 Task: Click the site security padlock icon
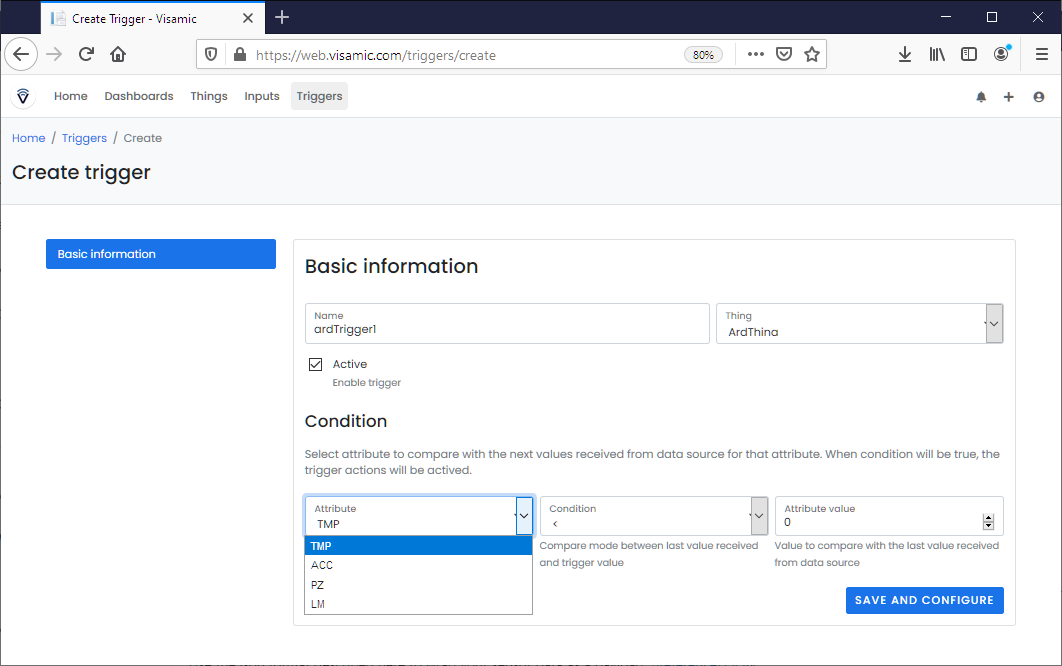(240, 54)
